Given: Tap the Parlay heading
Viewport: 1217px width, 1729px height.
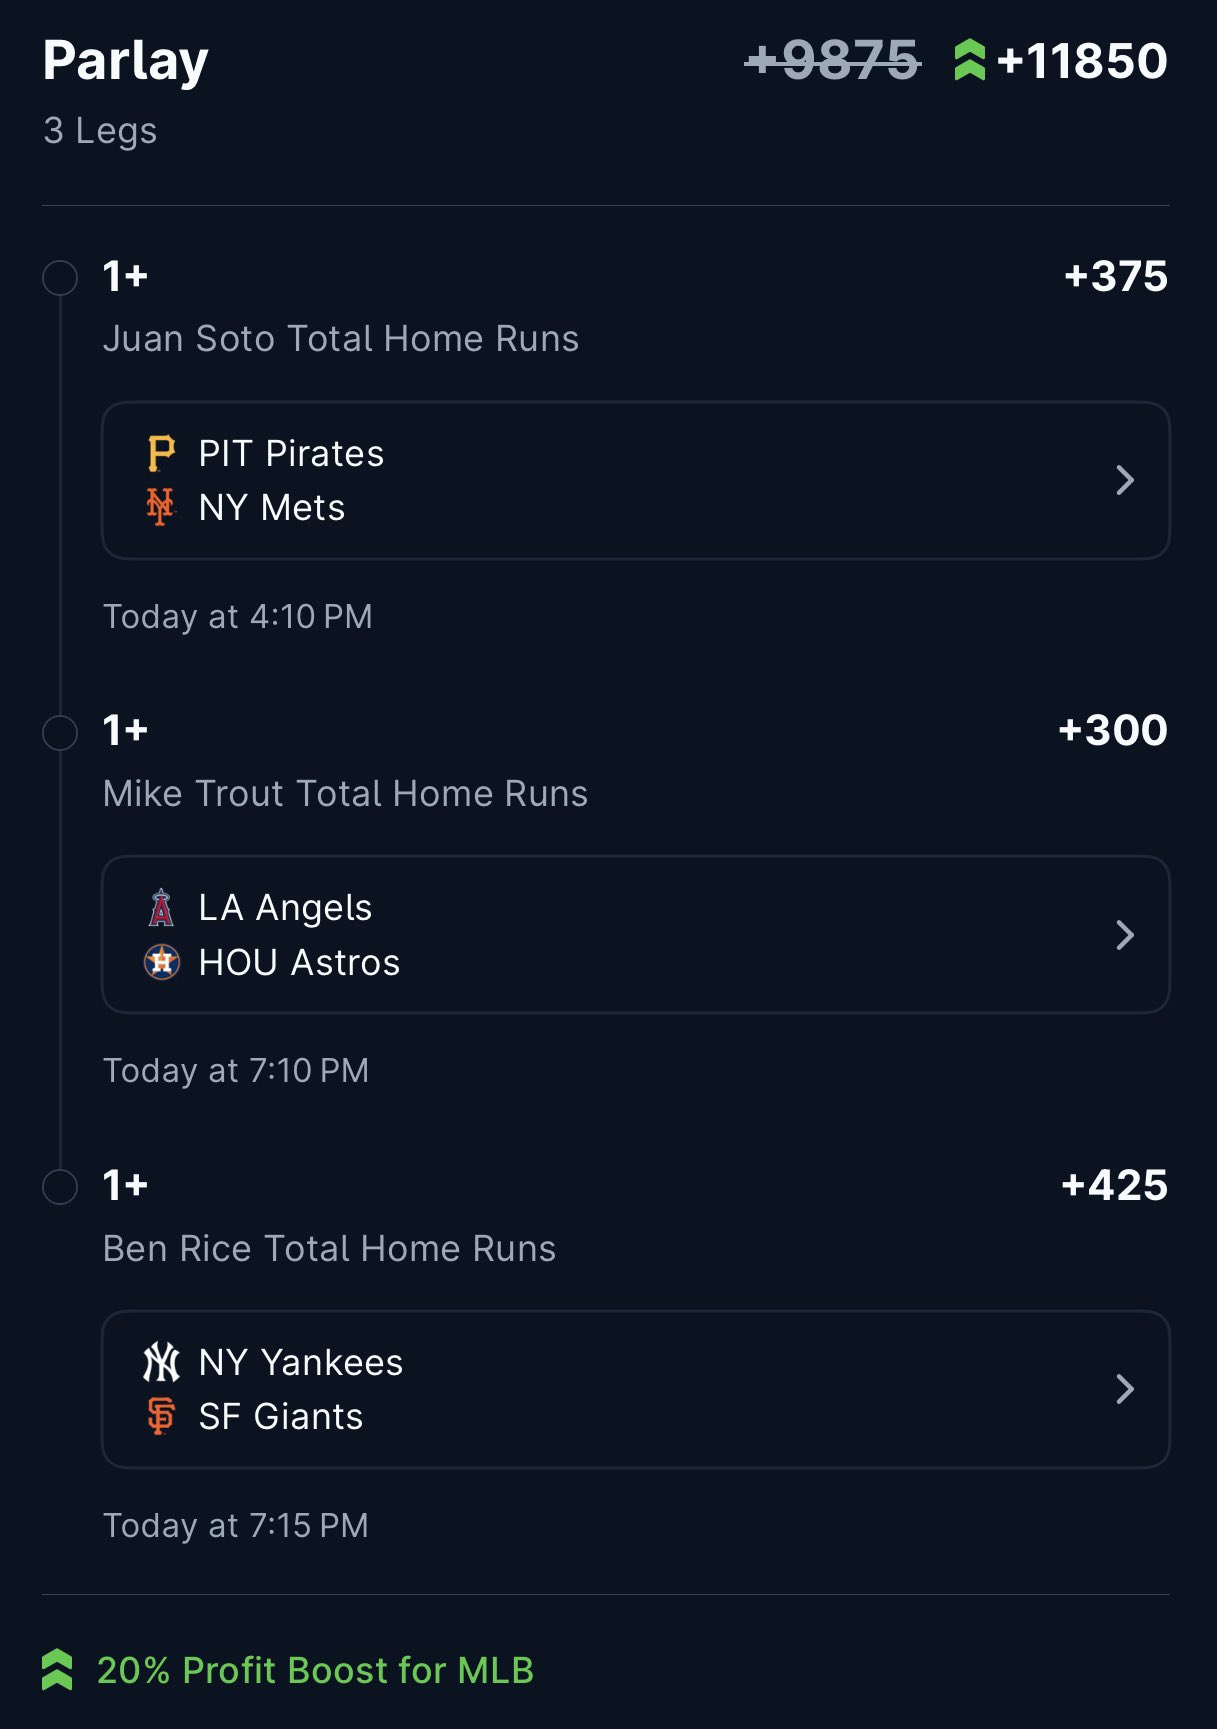Looking at the screenshot, I should pos(126,60).
